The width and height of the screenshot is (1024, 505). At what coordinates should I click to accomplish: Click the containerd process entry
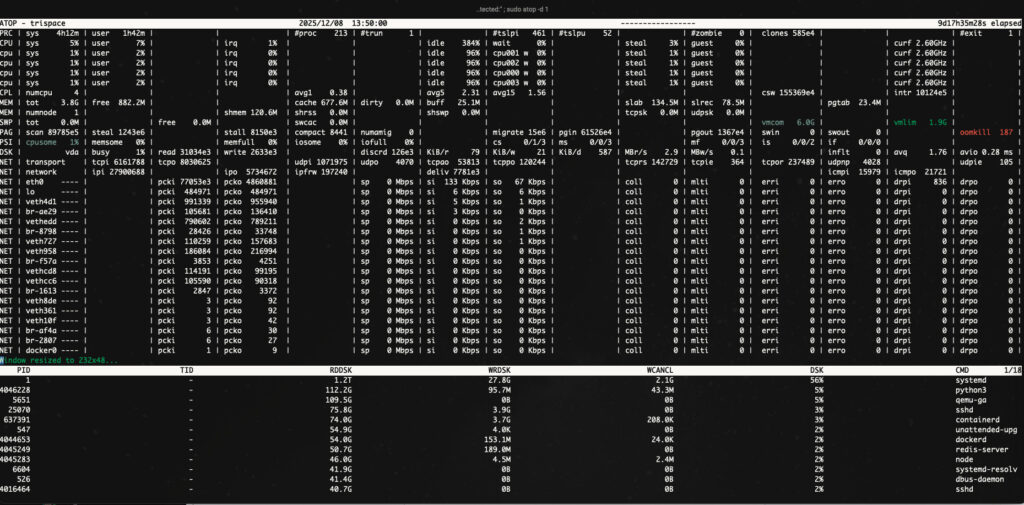tap(977, 419)
